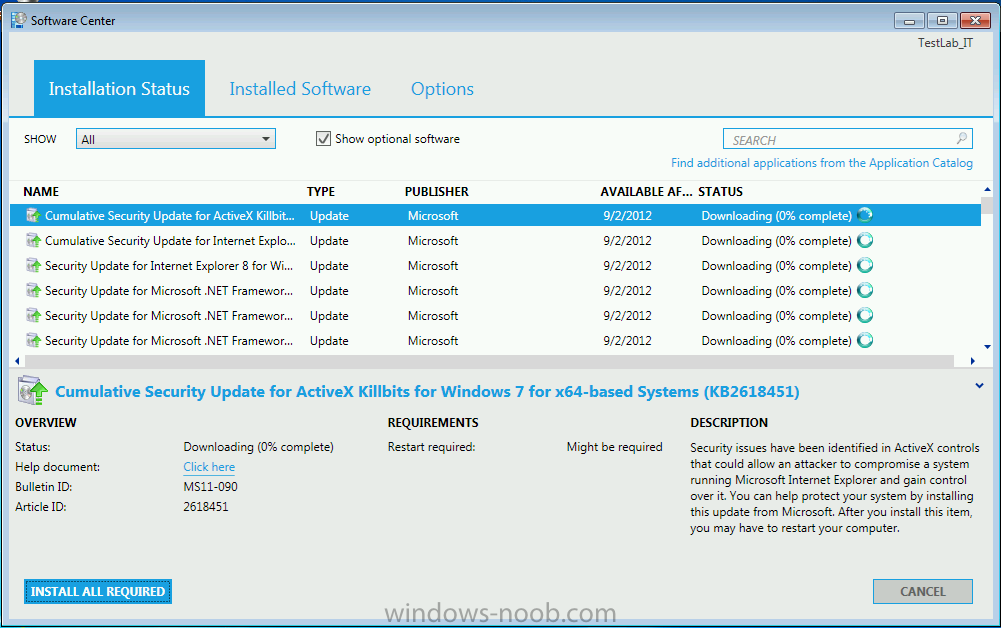Click downloading spinner on Internet Explorer 8 row

(865, 265)
